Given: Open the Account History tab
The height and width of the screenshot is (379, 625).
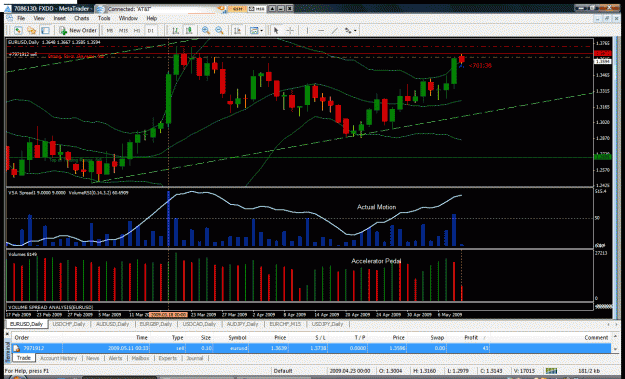Looking at the screenshot, I should pos(59,358).
